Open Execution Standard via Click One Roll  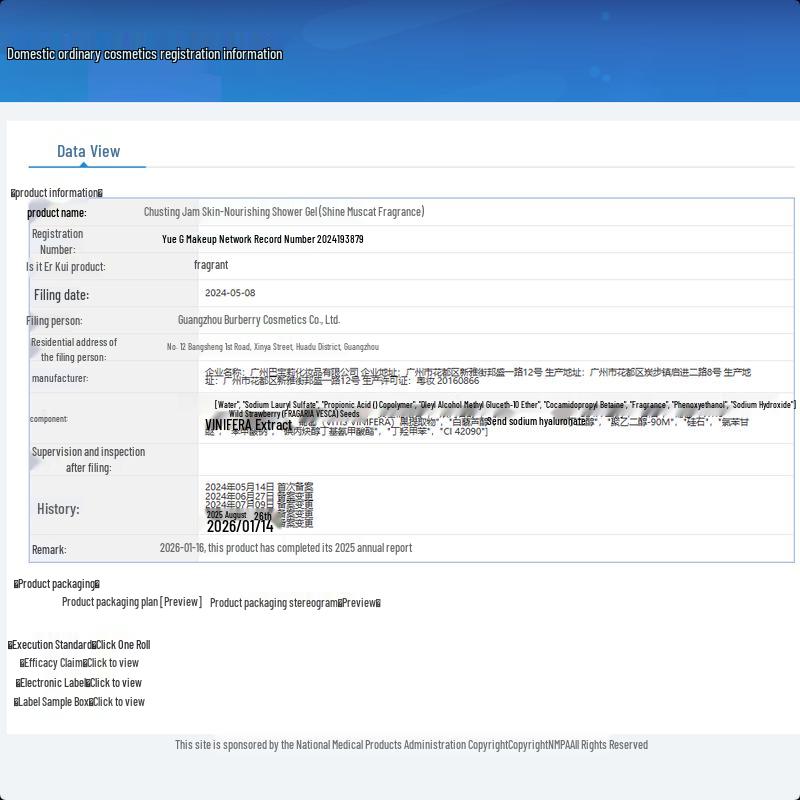click(x=121, y=645)
